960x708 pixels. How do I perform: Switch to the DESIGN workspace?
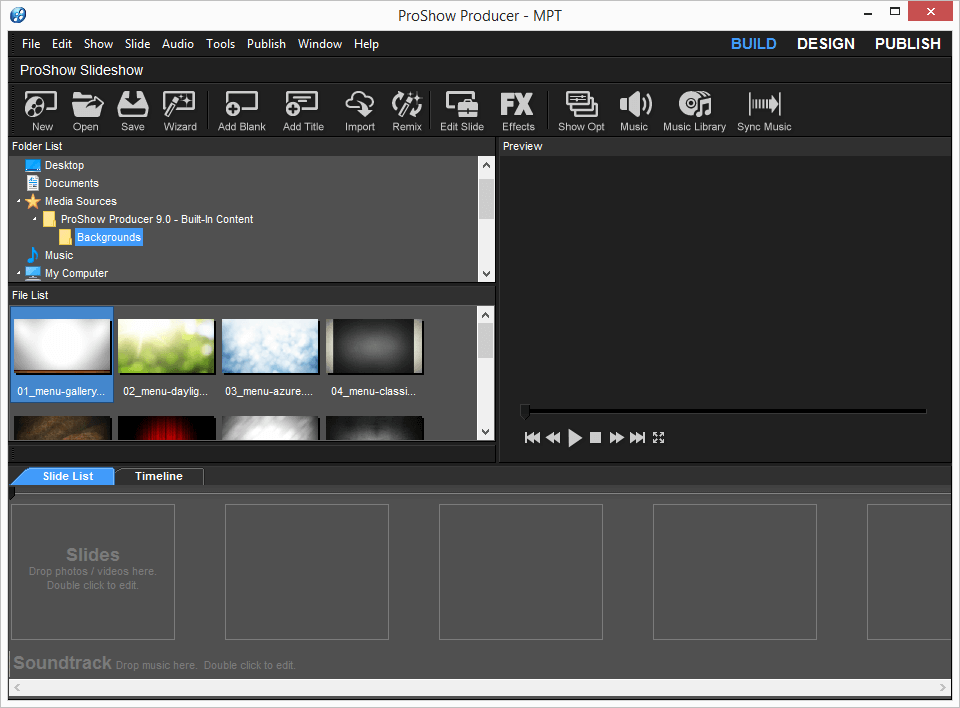click(x=825, y=44)
